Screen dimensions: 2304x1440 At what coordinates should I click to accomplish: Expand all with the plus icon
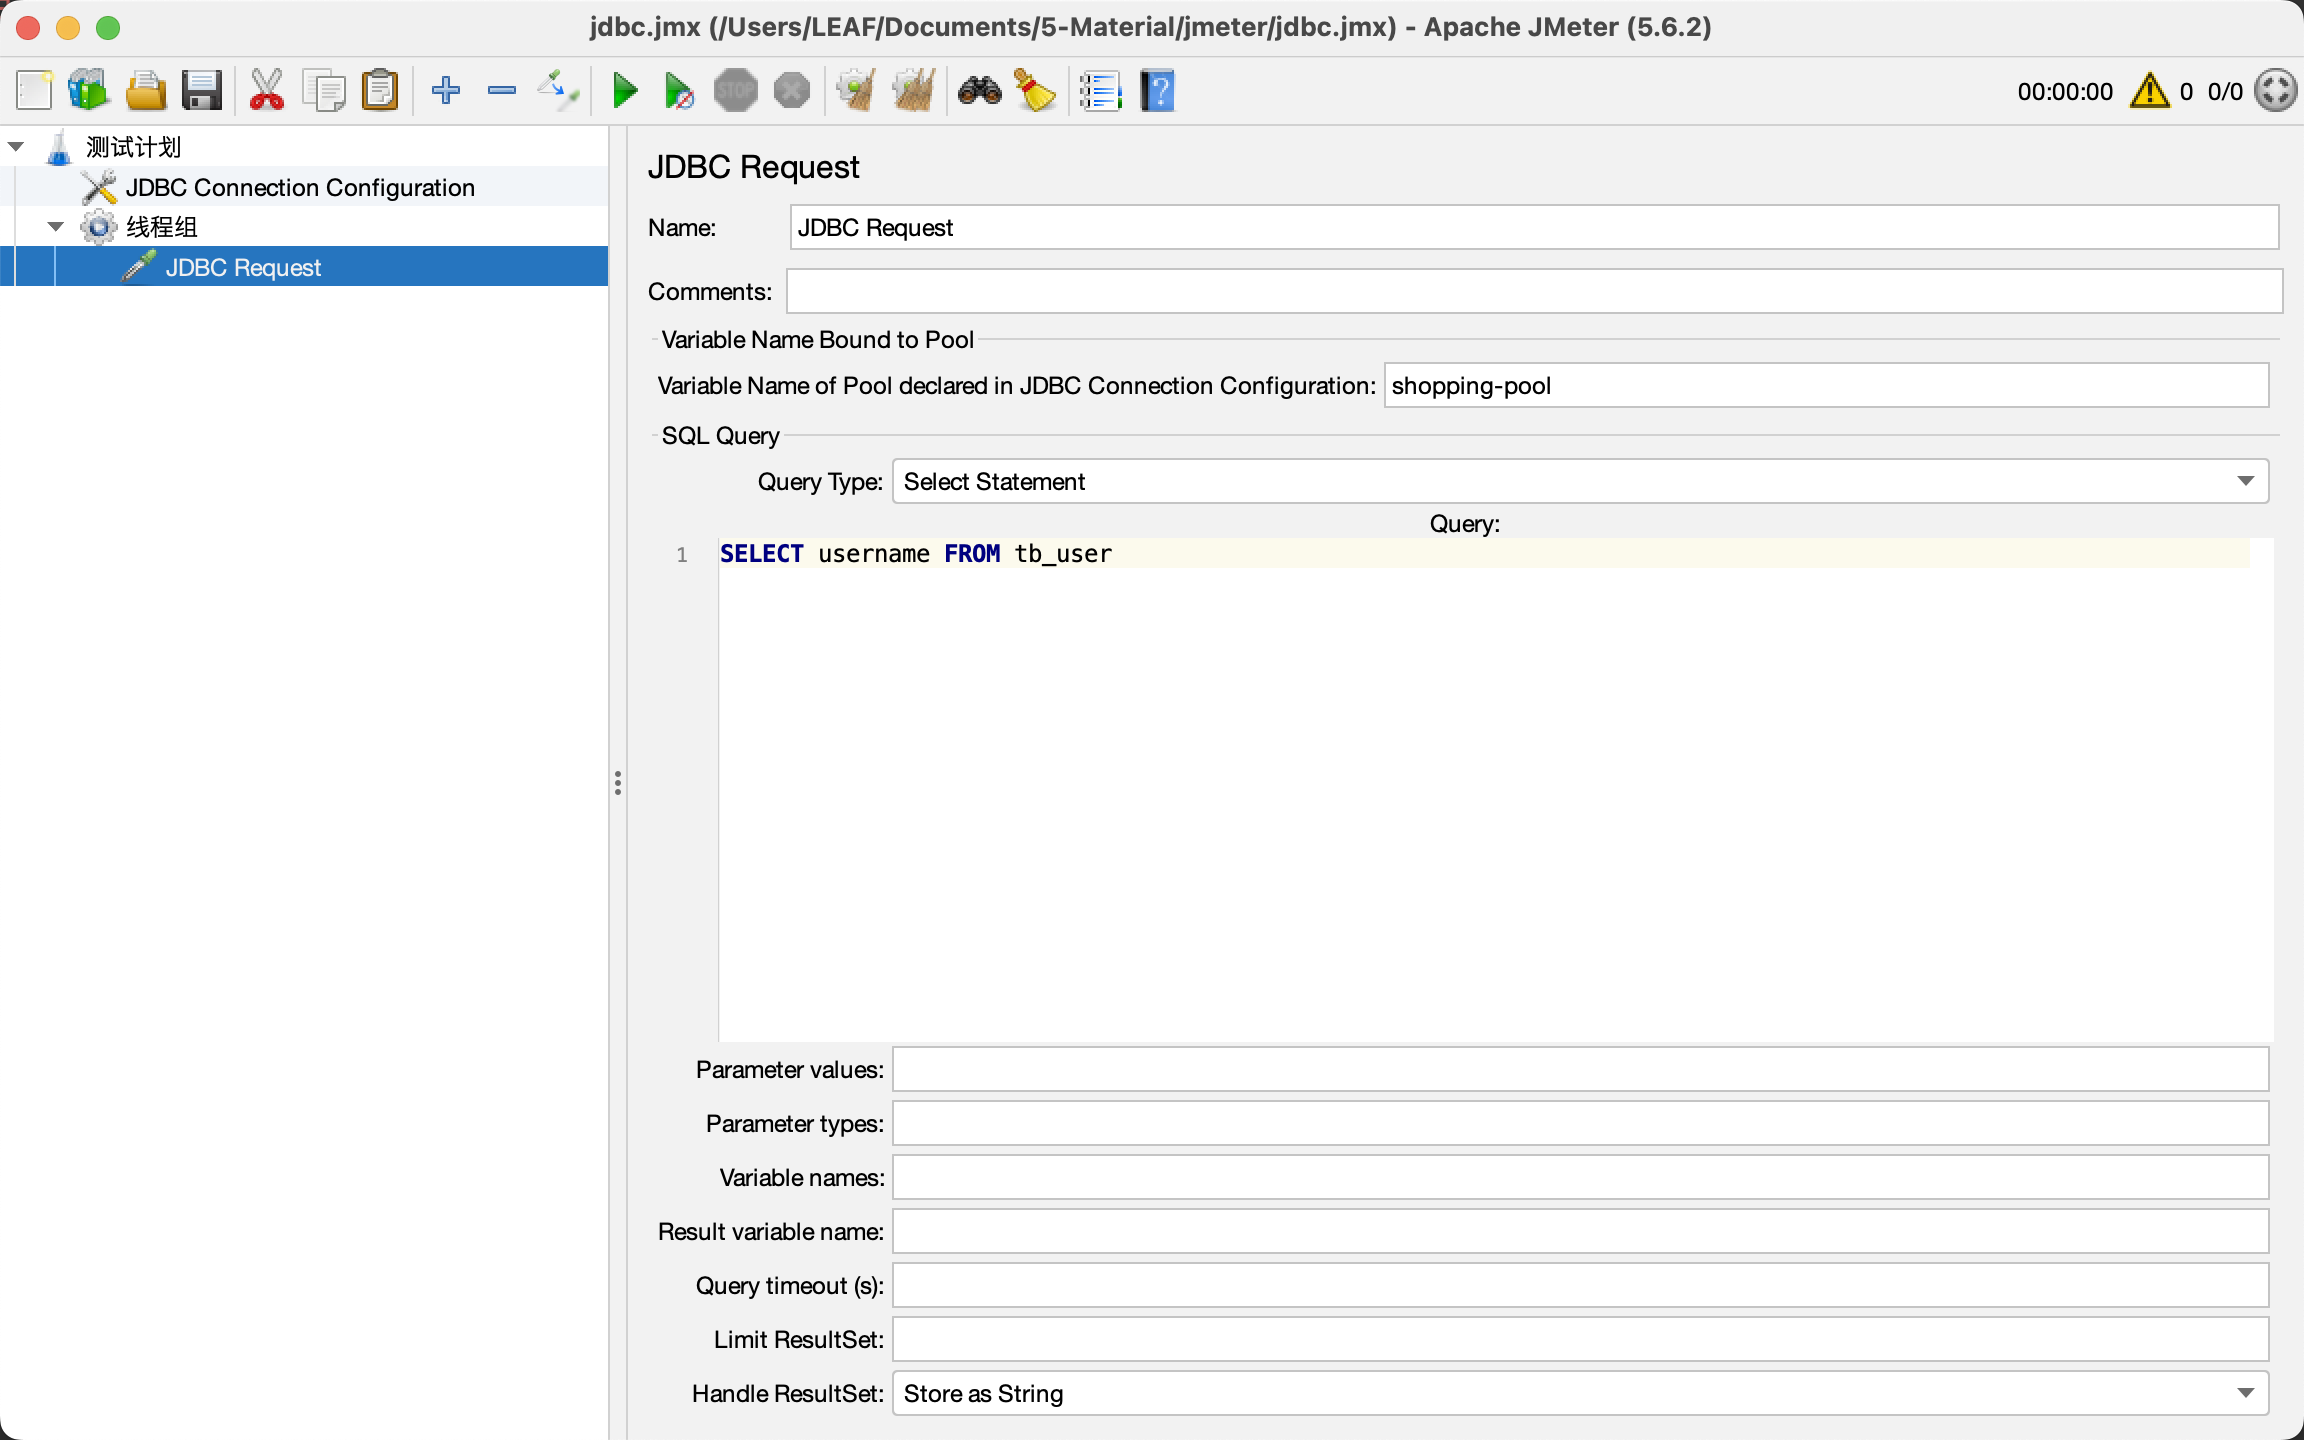pos(446,91)
